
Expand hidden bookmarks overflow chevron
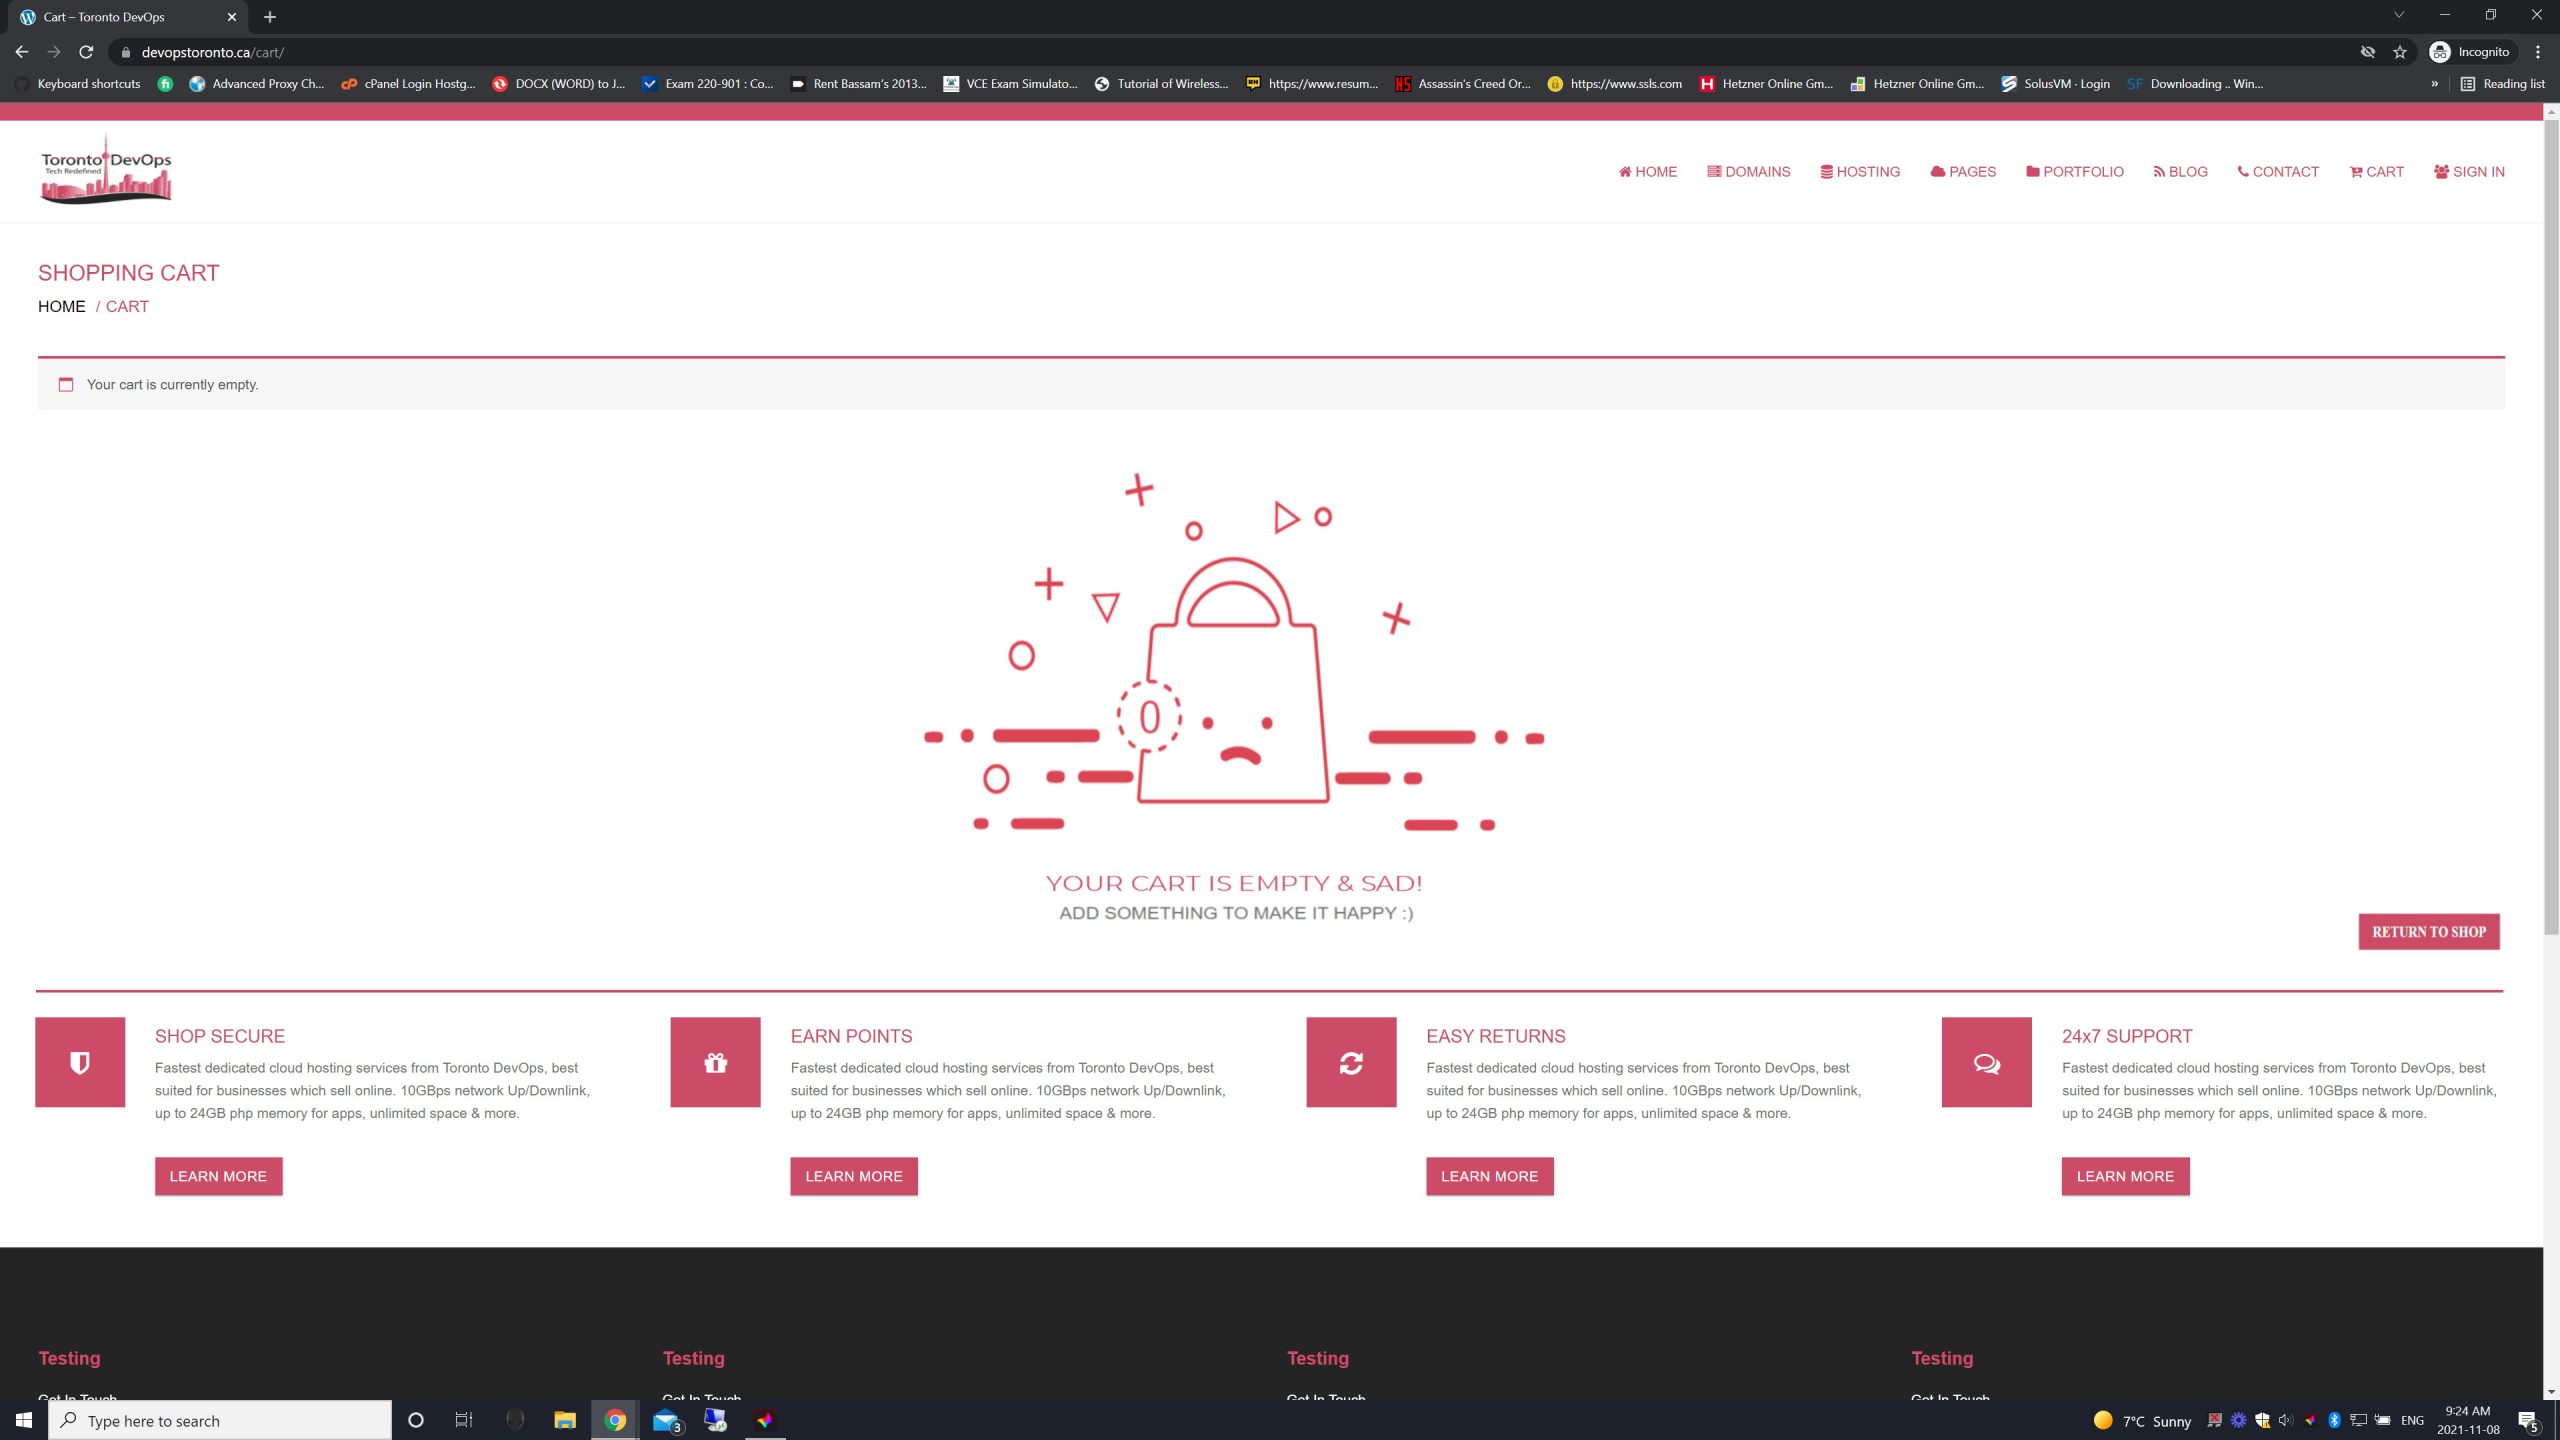pyautogui.click(x=2434, y=84)
